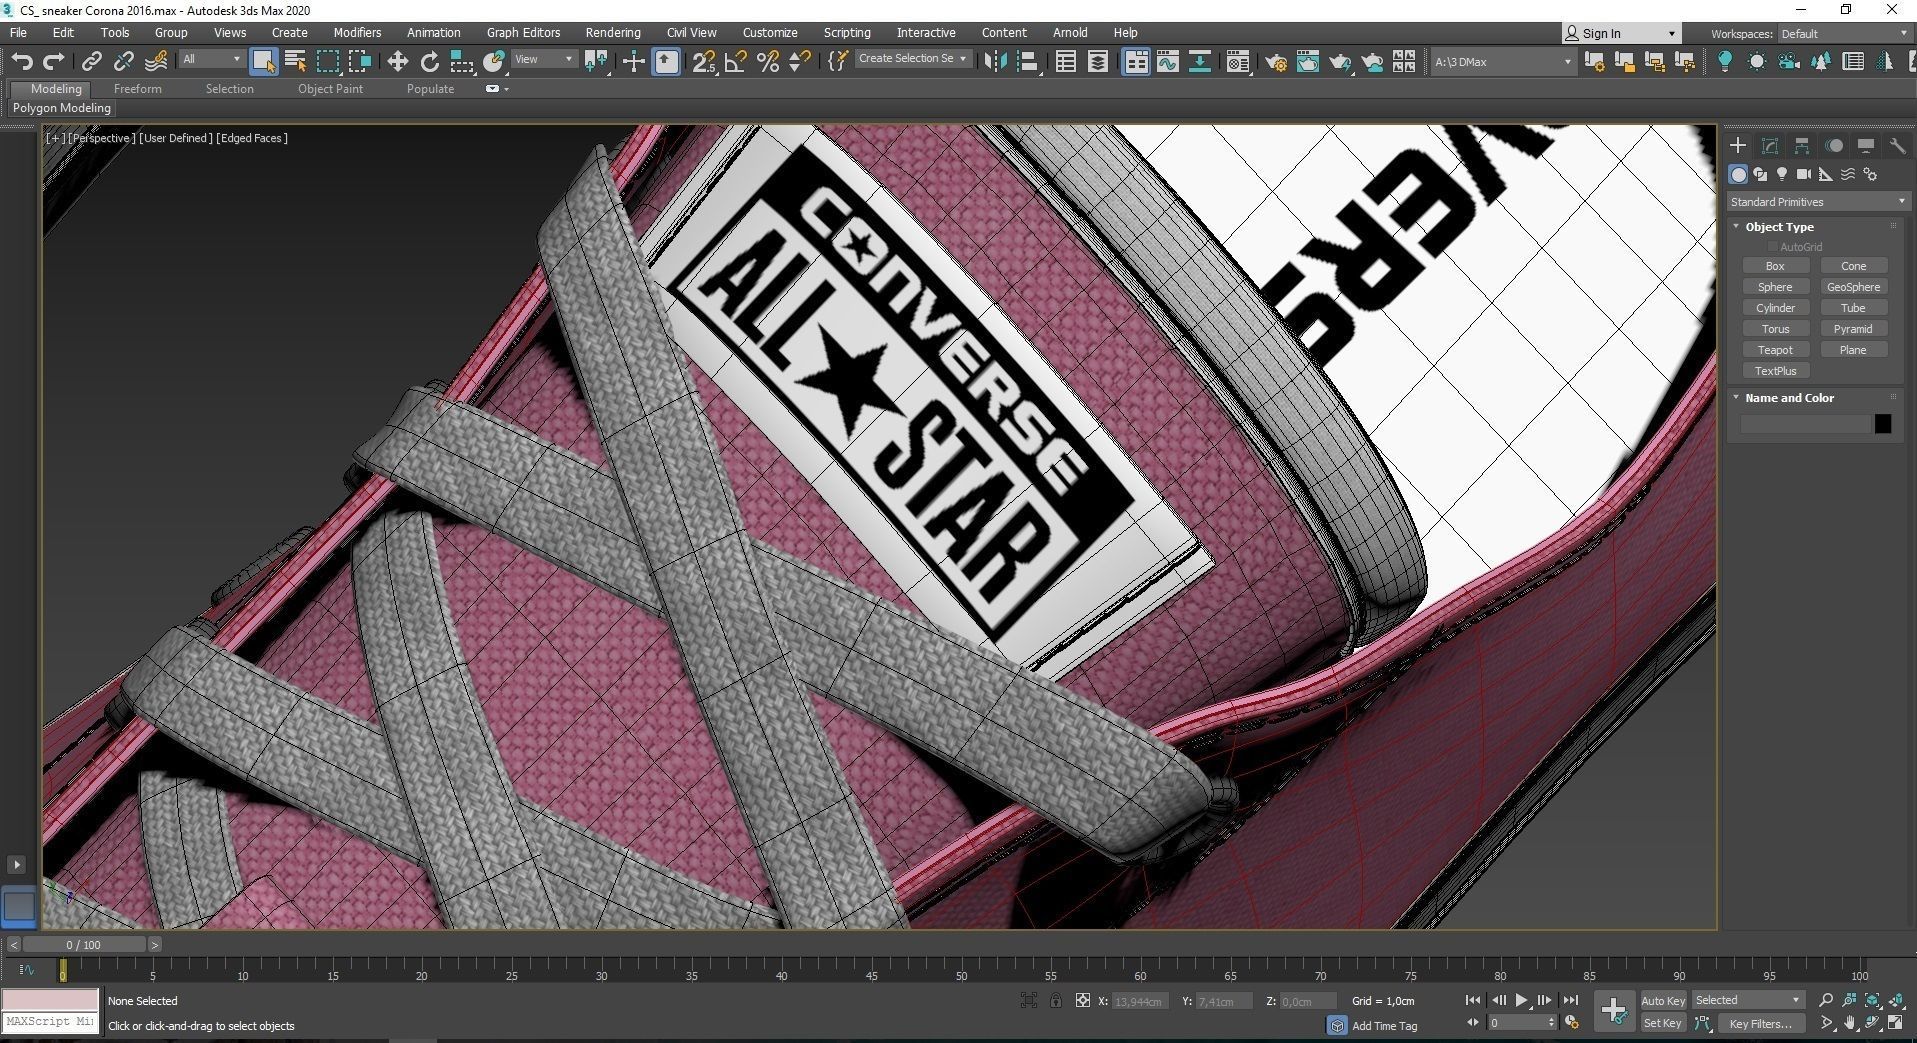Open the Workspaces Default dropdown
Screen dimensions: 1917x1043
[1843, 33]
